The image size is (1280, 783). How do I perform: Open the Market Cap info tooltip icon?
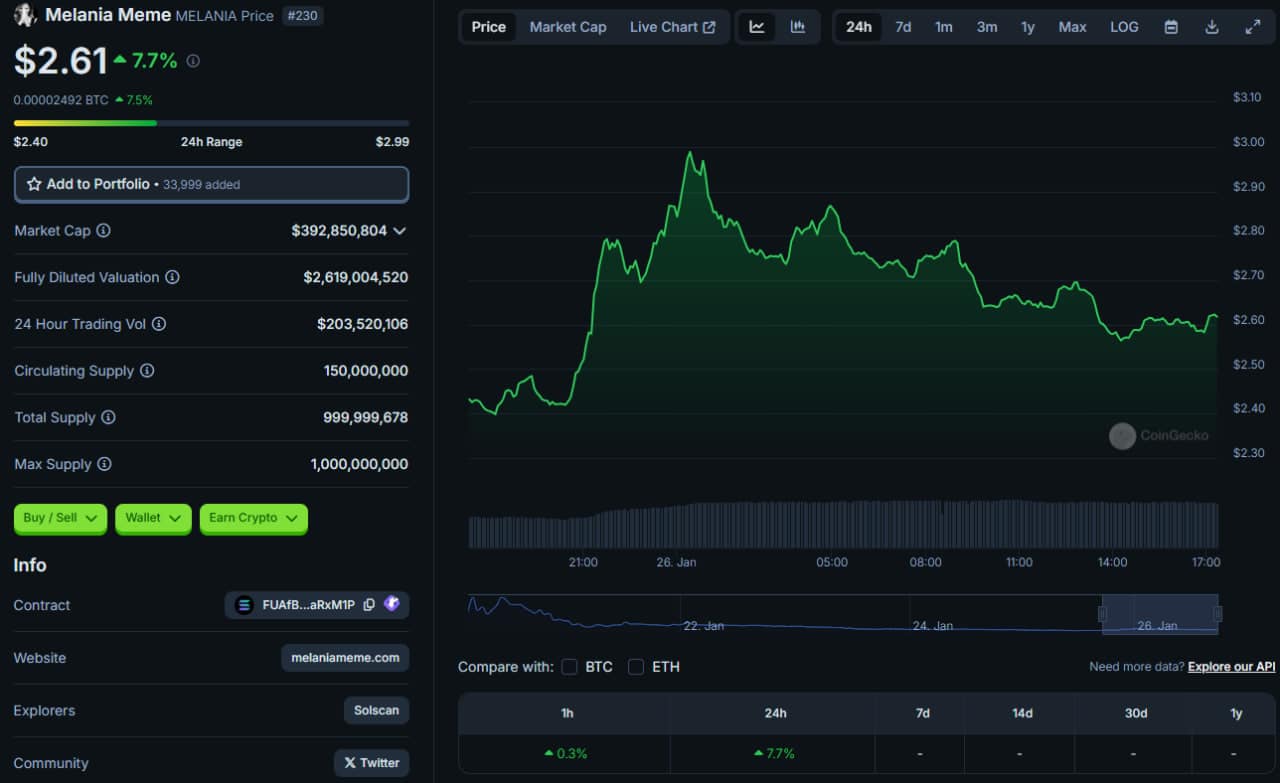tap(103, 231)
